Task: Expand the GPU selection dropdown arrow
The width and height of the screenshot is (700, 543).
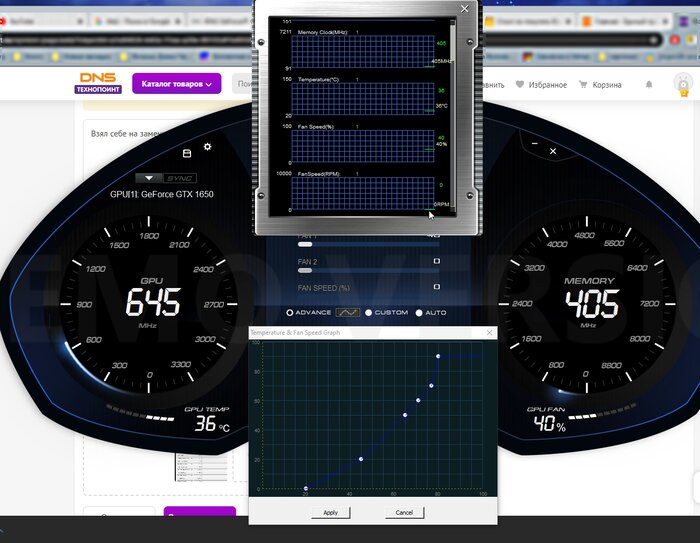Action: tap(149, 178)
